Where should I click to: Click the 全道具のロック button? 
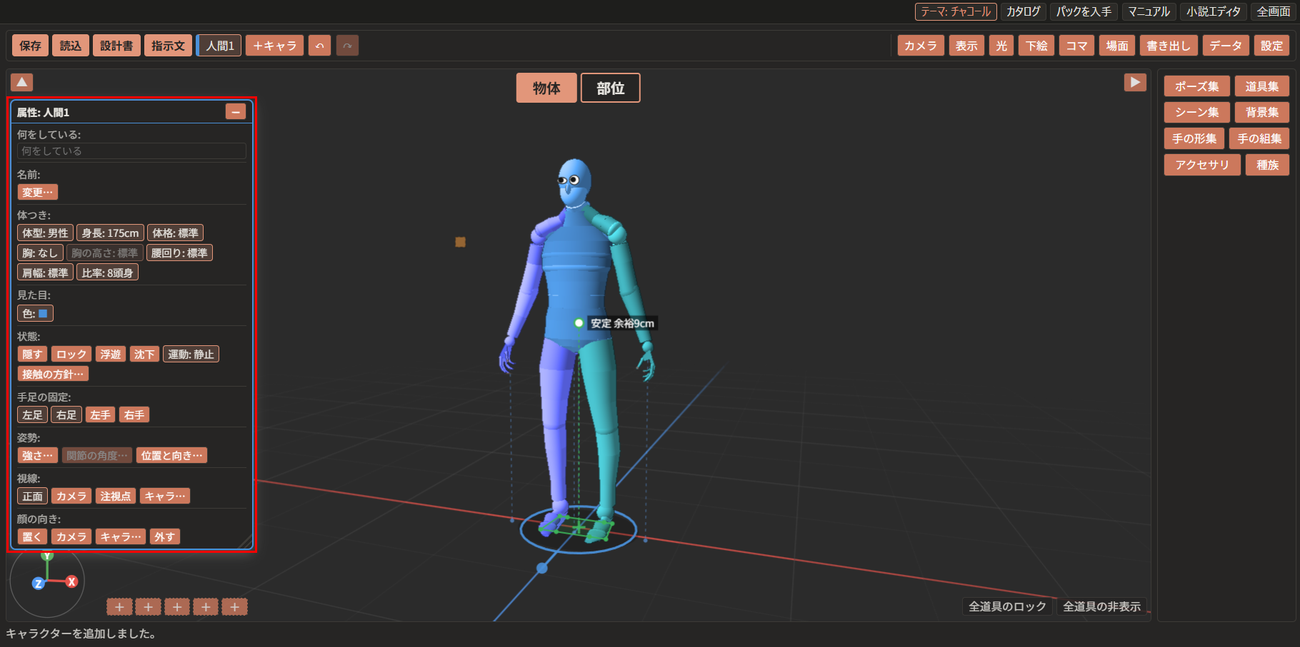(x=1007, y=606)
